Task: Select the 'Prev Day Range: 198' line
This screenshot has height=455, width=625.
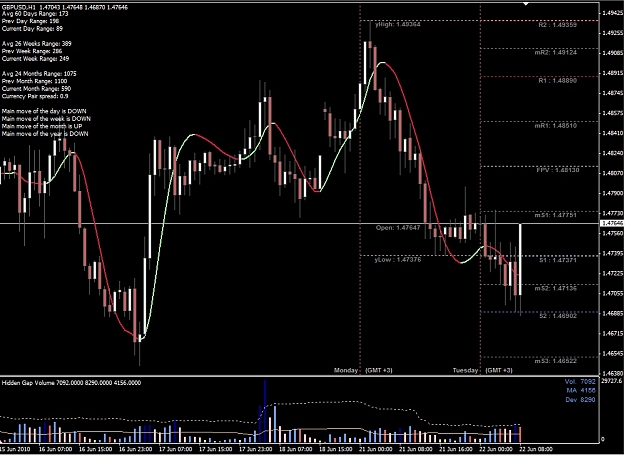Action: [30, 21]
